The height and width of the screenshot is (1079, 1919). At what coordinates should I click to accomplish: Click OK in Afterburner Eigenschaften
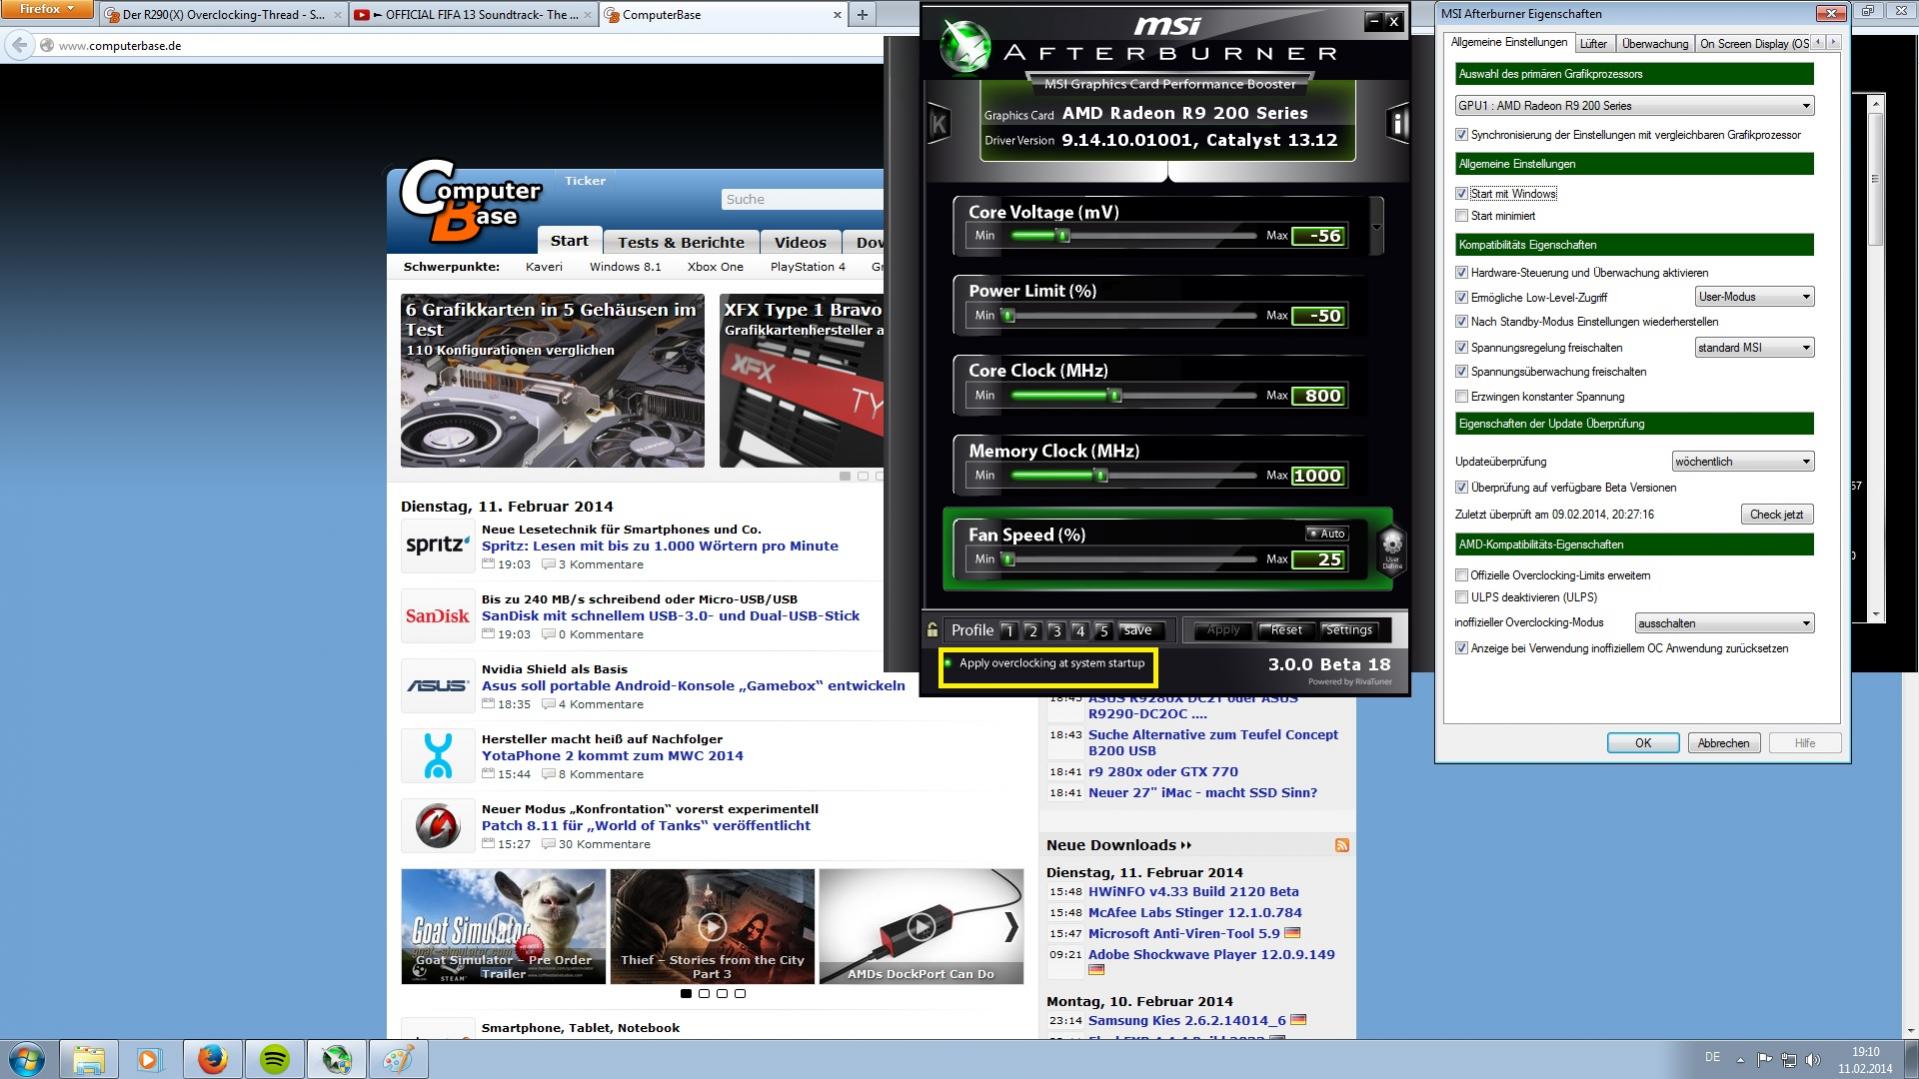point(1643,743)
